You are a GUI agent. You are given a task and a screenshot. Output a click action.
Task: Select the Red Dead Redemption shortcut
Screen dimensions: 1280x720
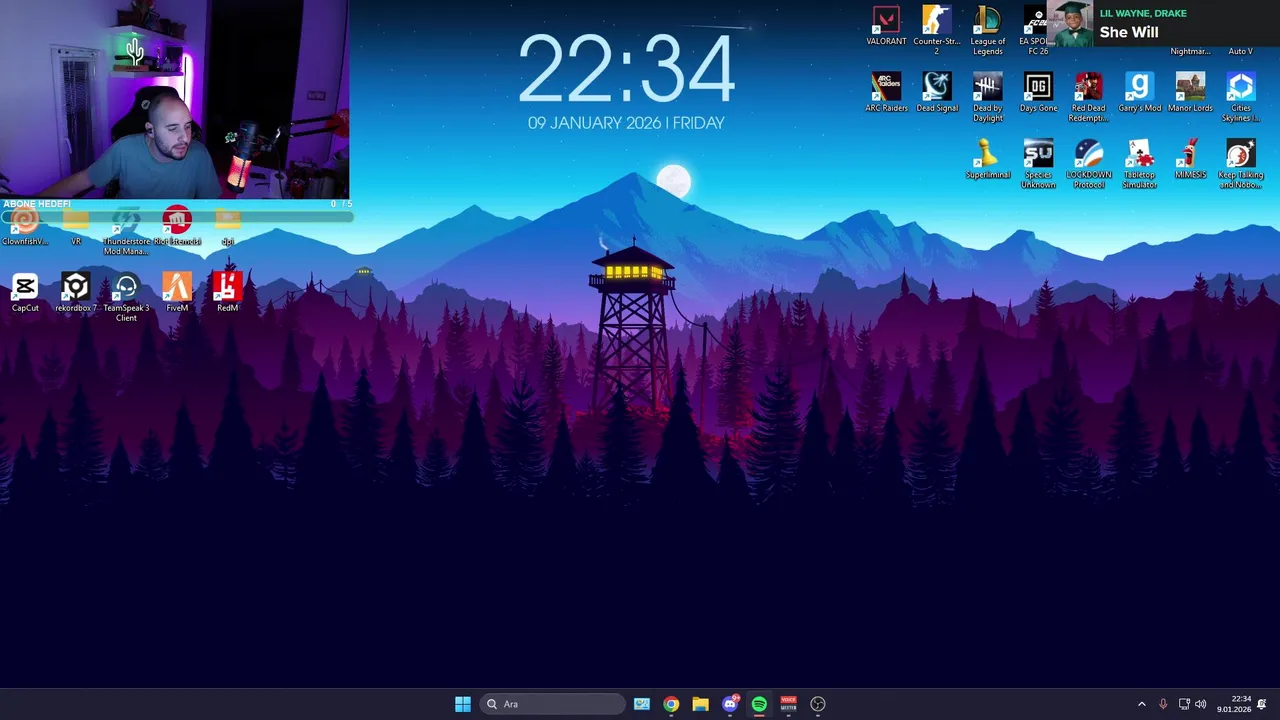pyautogui.click(x=1088, y=97)
